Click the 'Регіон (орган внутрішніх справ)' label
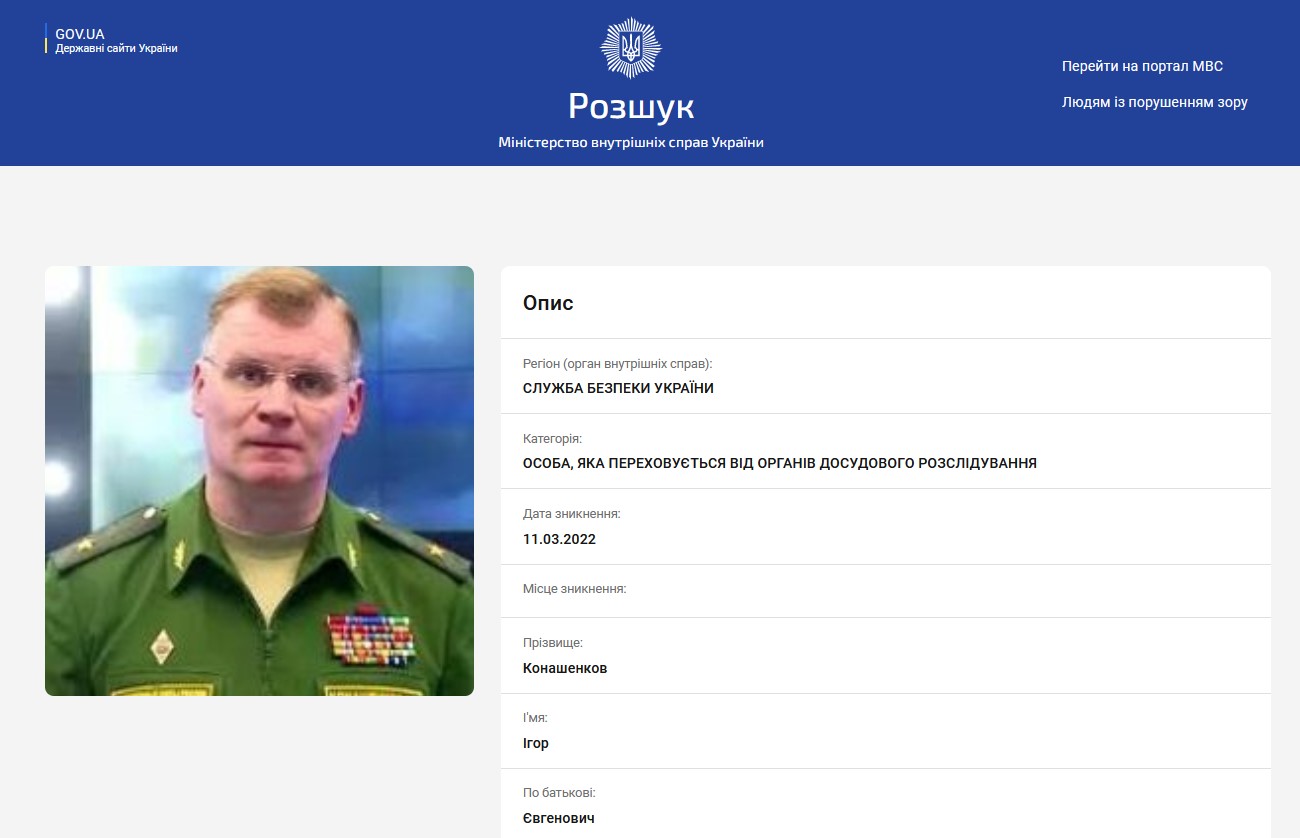Screen dimensions: 1300x838 (617, 364)
